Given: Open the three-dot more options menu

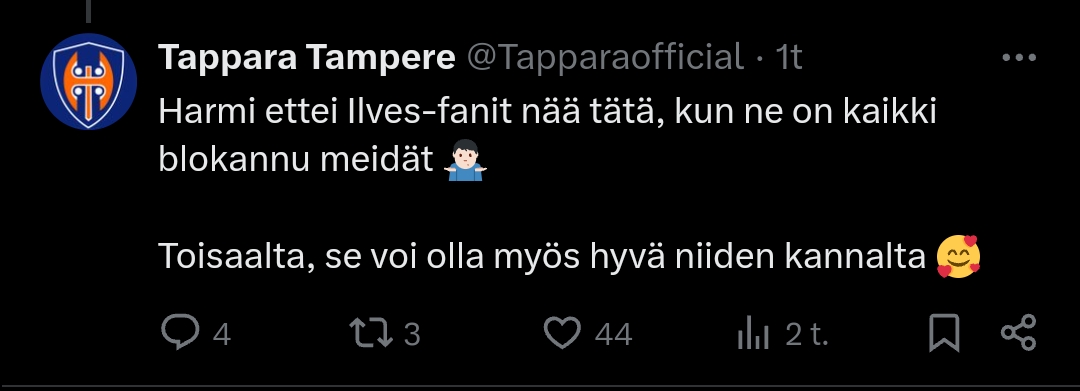Looking at the screenshot, I should tap(1019, 58).
